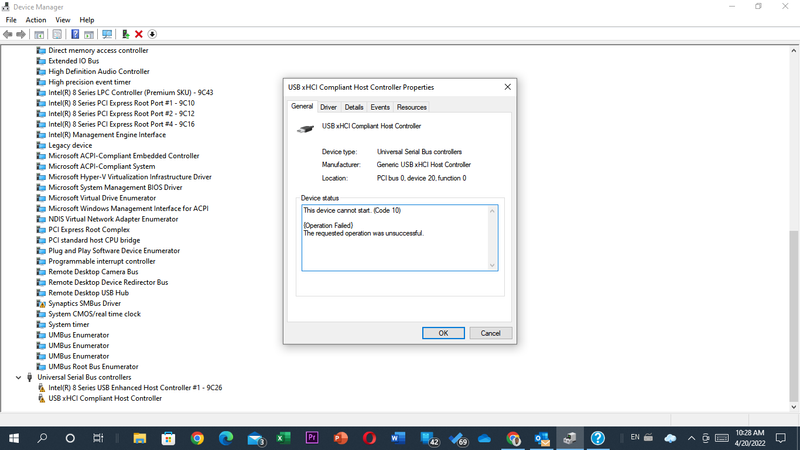Viewport: 800px width, 450px height.
Task: Click Scan for hardware changes icon
Action: tap(107, 34)
